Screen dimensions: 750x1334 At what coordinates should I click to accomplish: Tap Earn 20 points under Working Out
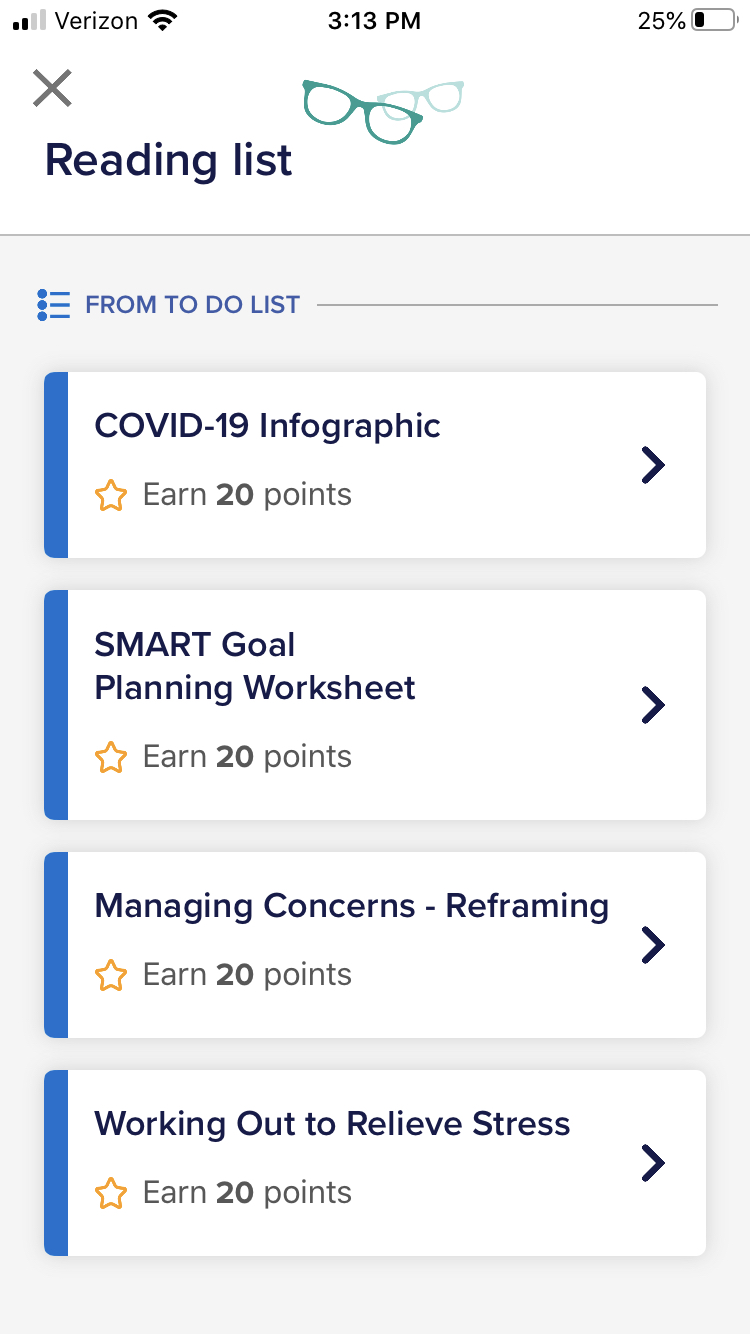pyautogui.click(x=247, y=1193)
